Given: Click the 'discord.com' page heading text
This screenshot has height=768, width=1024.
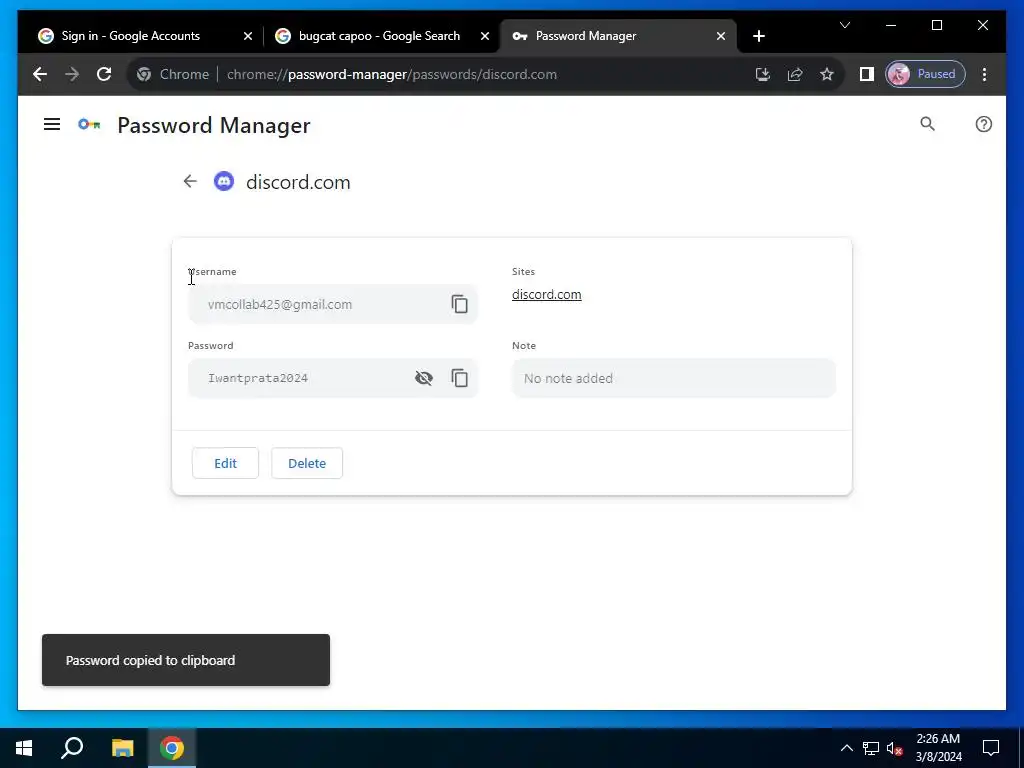Looking at the screenshot, I should [x=298, y=182].
